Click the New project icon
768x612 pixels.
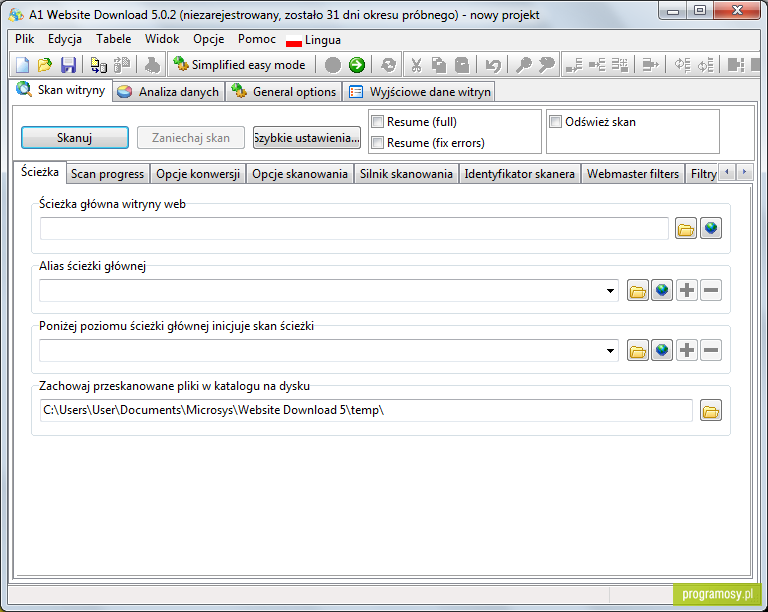coord(23,65)
